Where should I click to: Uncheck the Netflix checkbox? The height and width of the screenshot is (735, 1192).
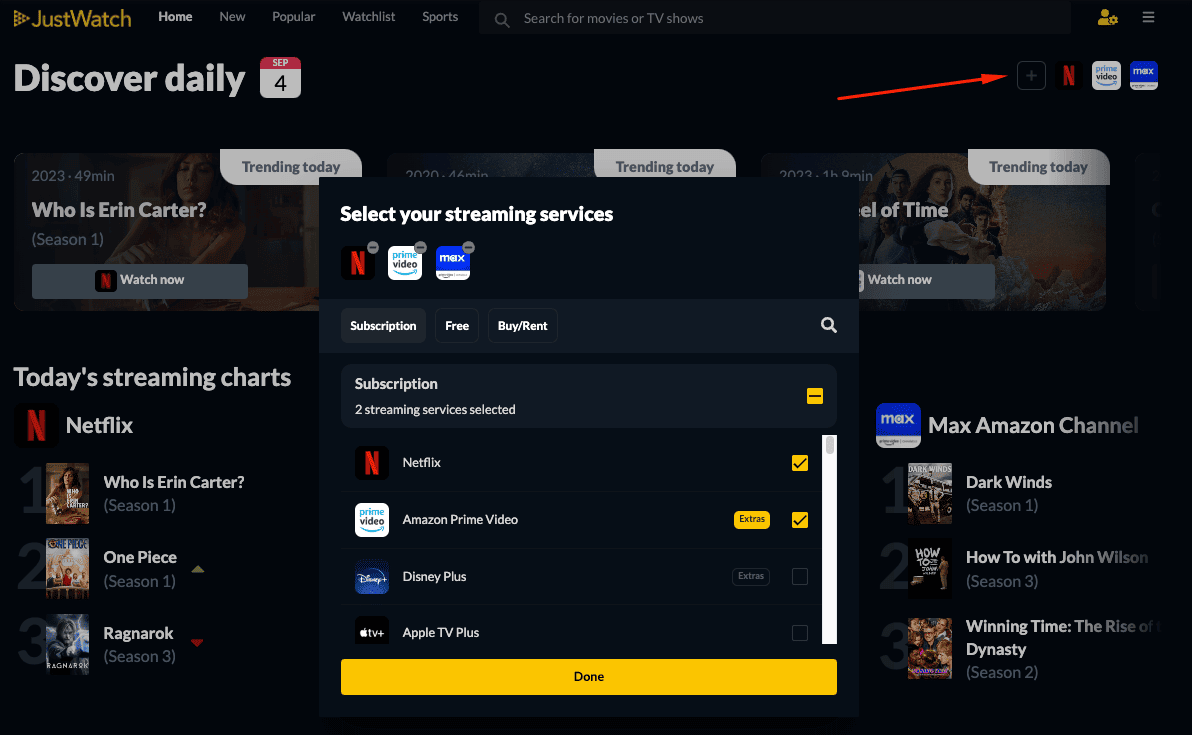tap(800, 463)
